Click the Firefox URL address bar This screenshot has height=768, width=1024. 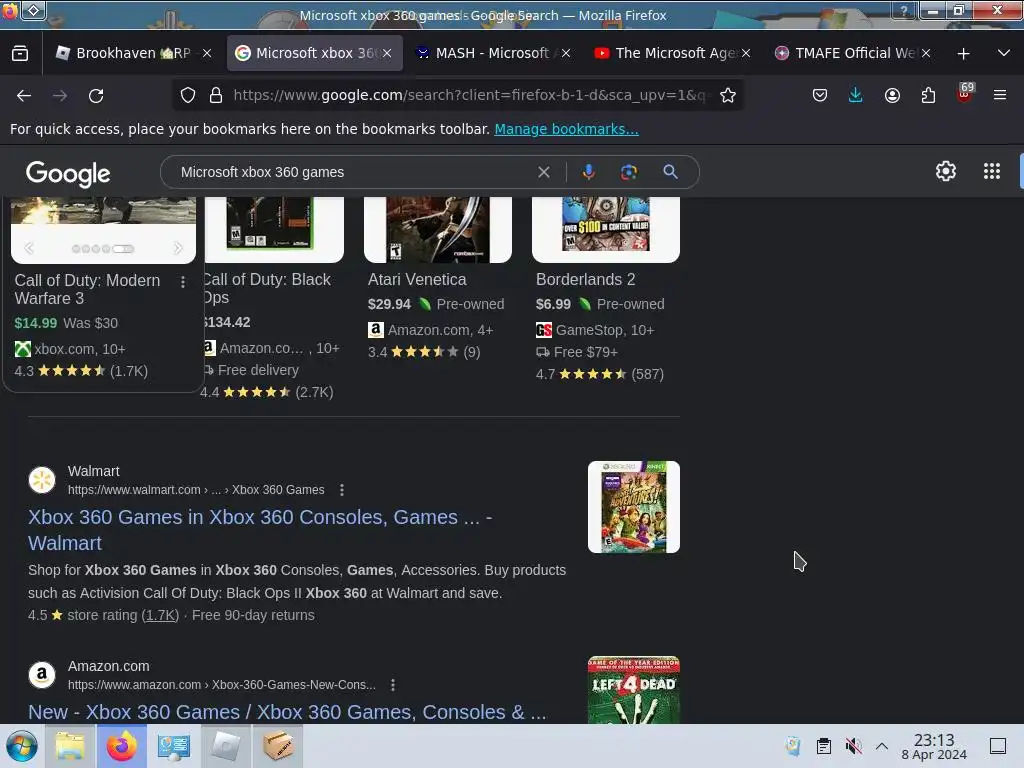[x=469, y=95]
